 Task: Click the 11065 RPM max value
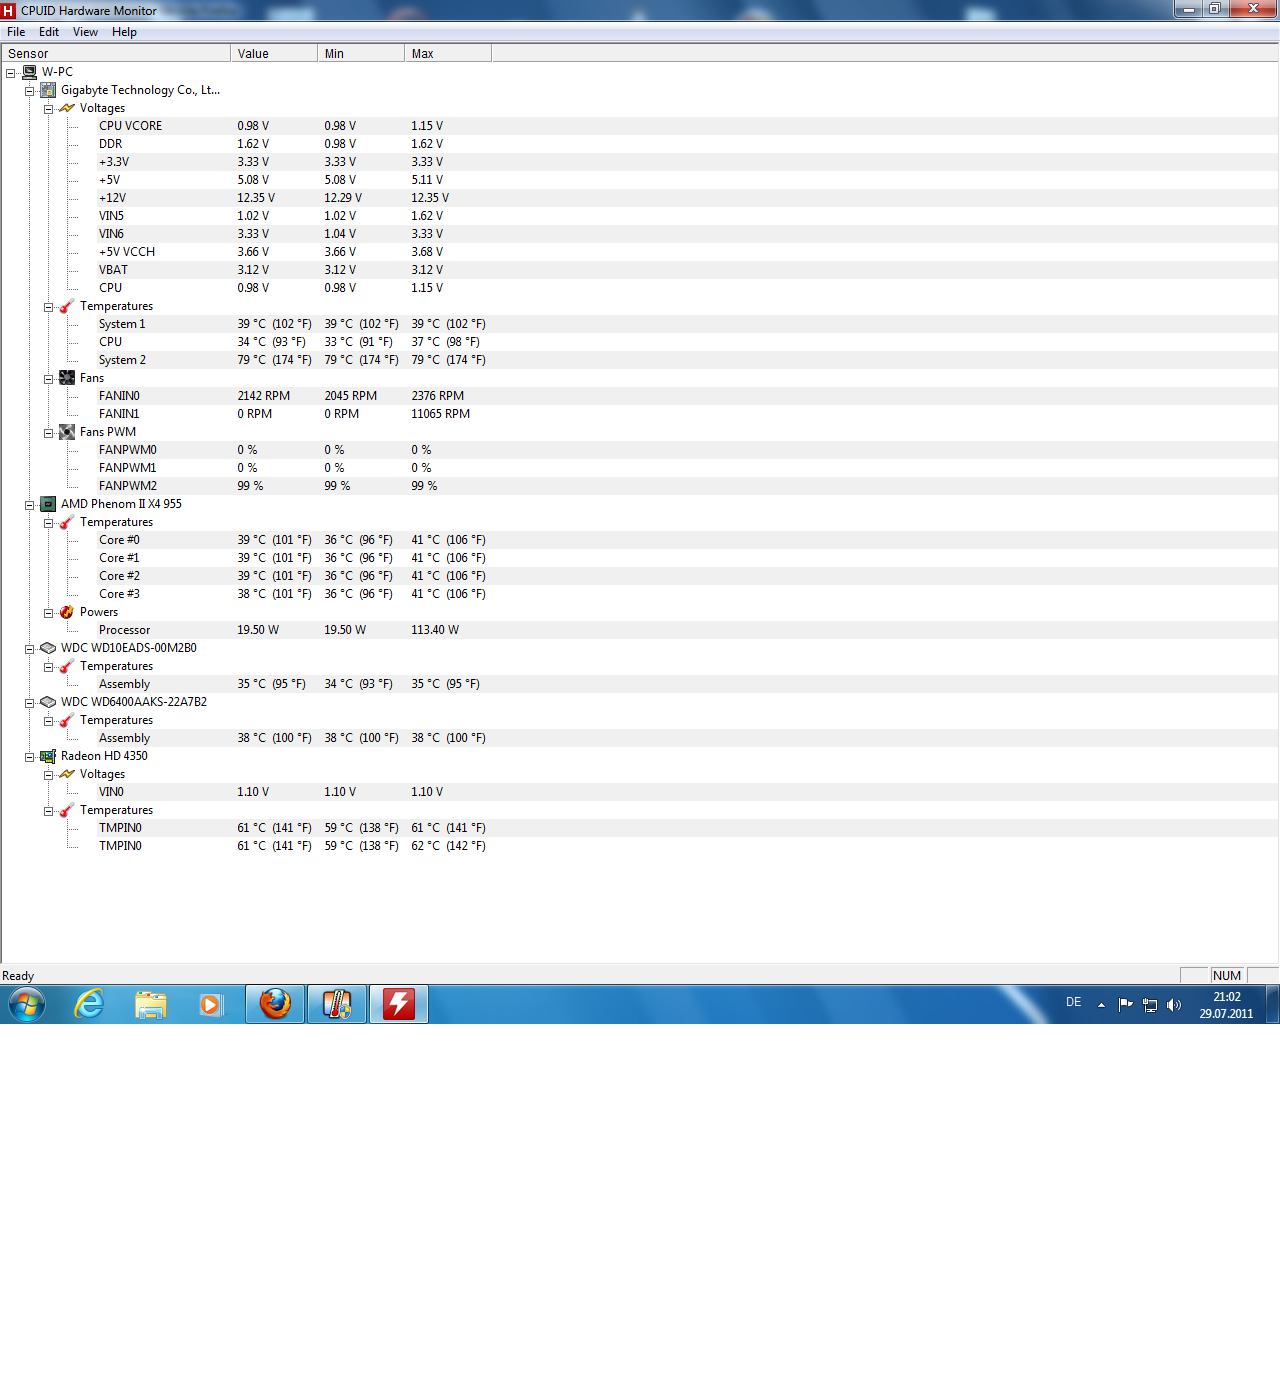(440, 414)
